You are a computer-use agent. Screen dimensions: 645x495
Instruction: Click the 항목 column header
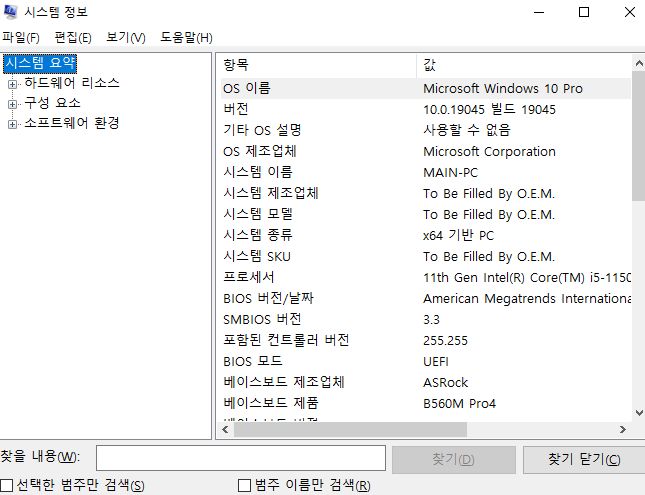point(319,65)
